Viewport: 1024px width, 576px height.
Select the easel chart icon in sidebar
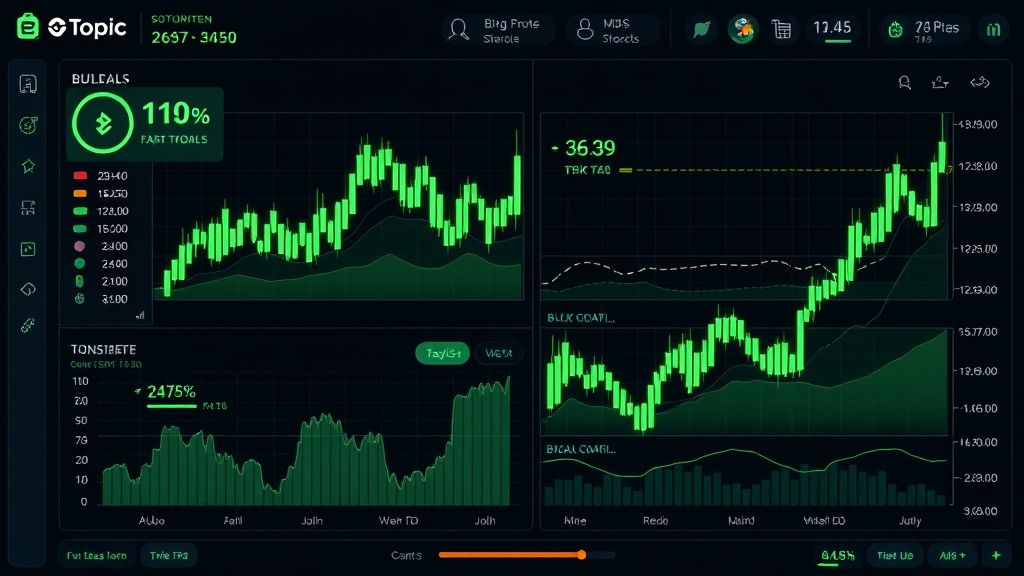point(28,208)
